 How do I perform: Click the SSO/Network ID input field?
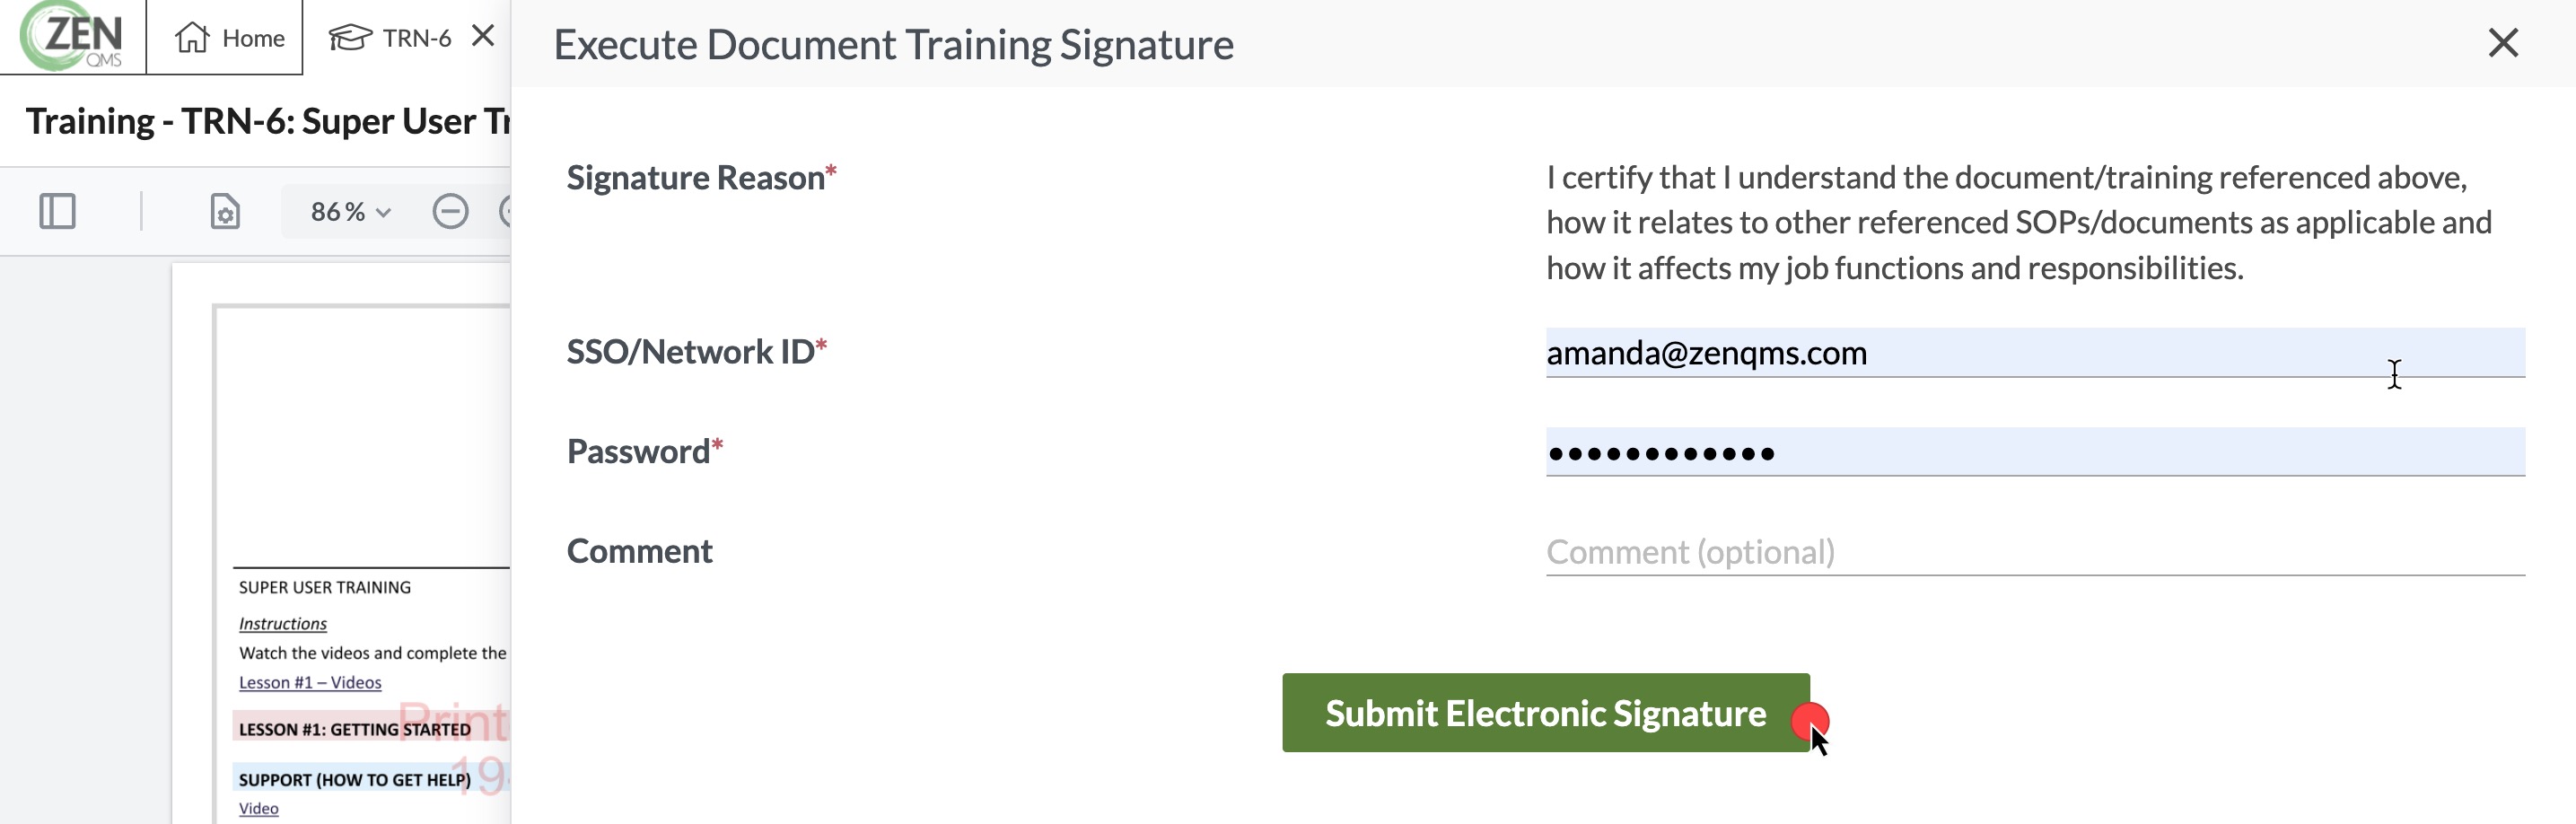[2035, 352]
